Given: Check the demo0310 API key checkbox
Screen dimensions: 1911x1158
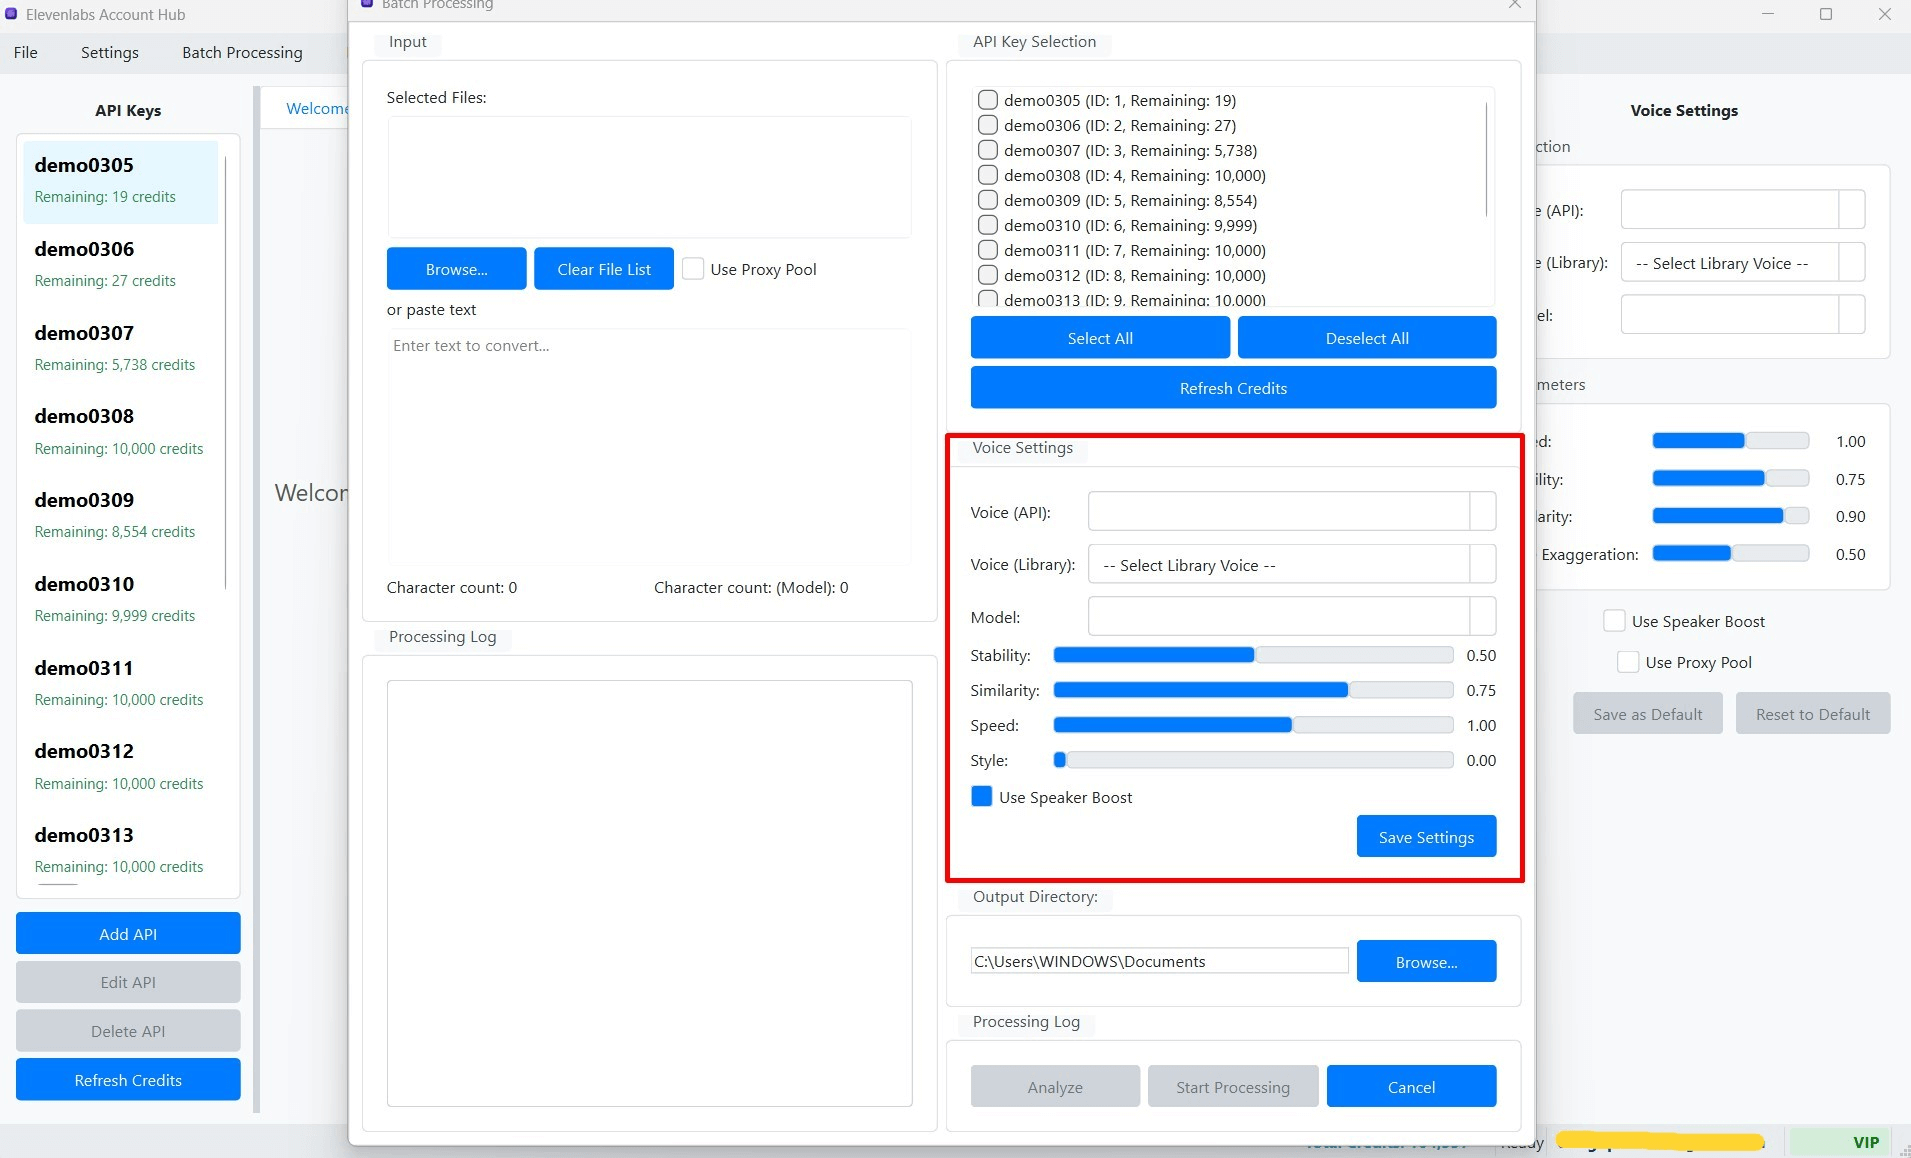Looking at the screenshot, I should click(988, 225).
